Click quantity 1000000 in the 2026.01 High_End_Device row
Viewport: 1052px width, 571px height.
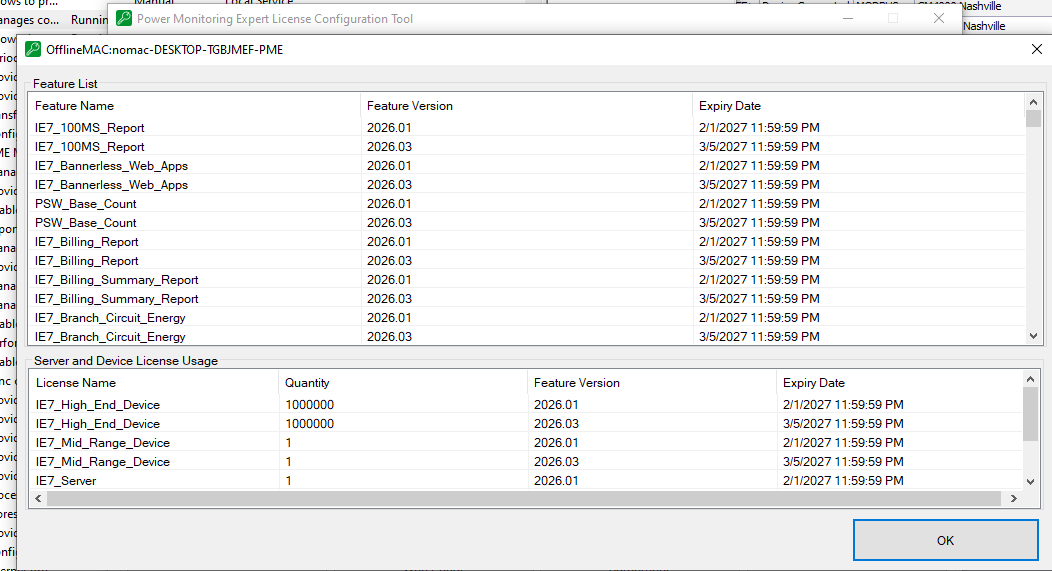pyautogui.click(x=309, y=405)
